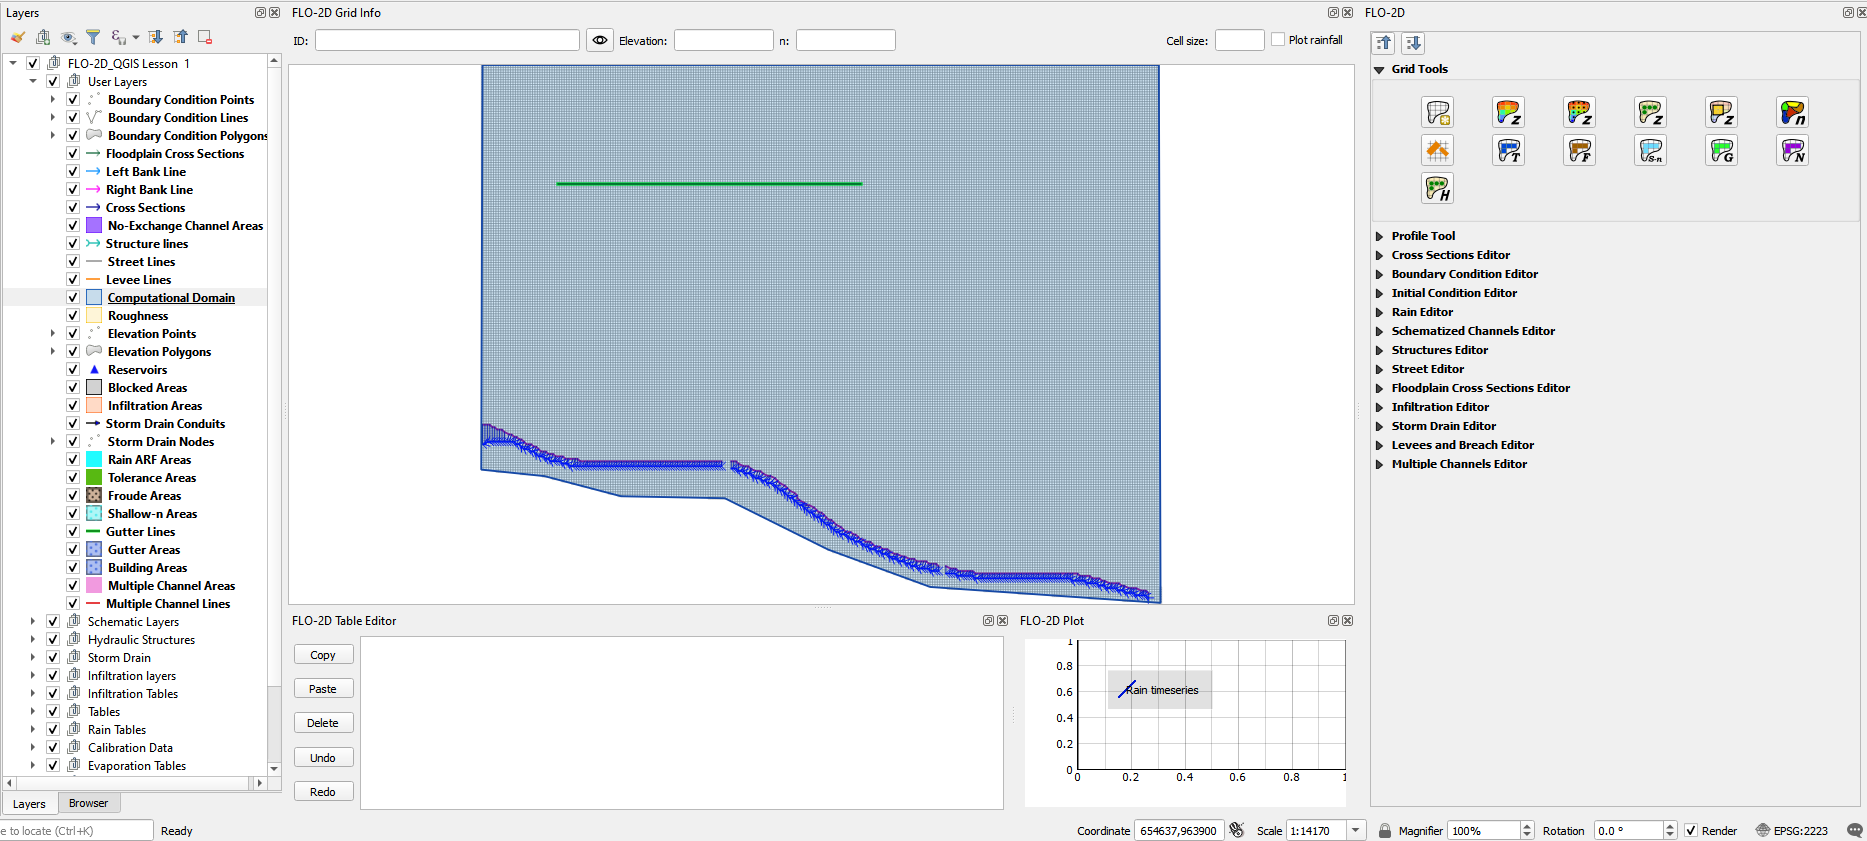
Task: Click the Create Grid tool icon
Action: tap(1437, 112)
